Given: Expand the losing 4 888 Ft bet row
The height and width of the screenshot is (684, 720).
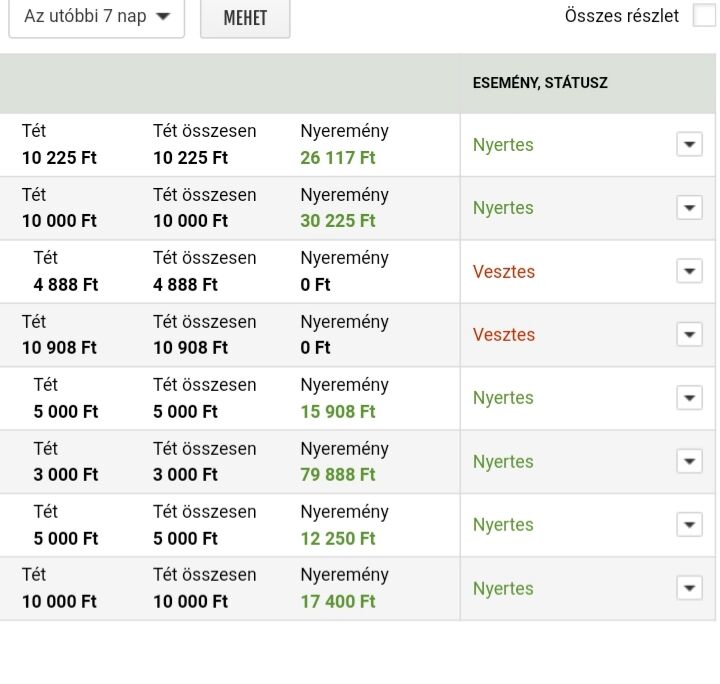Looking at the screenshot, I should pos(689,271).
